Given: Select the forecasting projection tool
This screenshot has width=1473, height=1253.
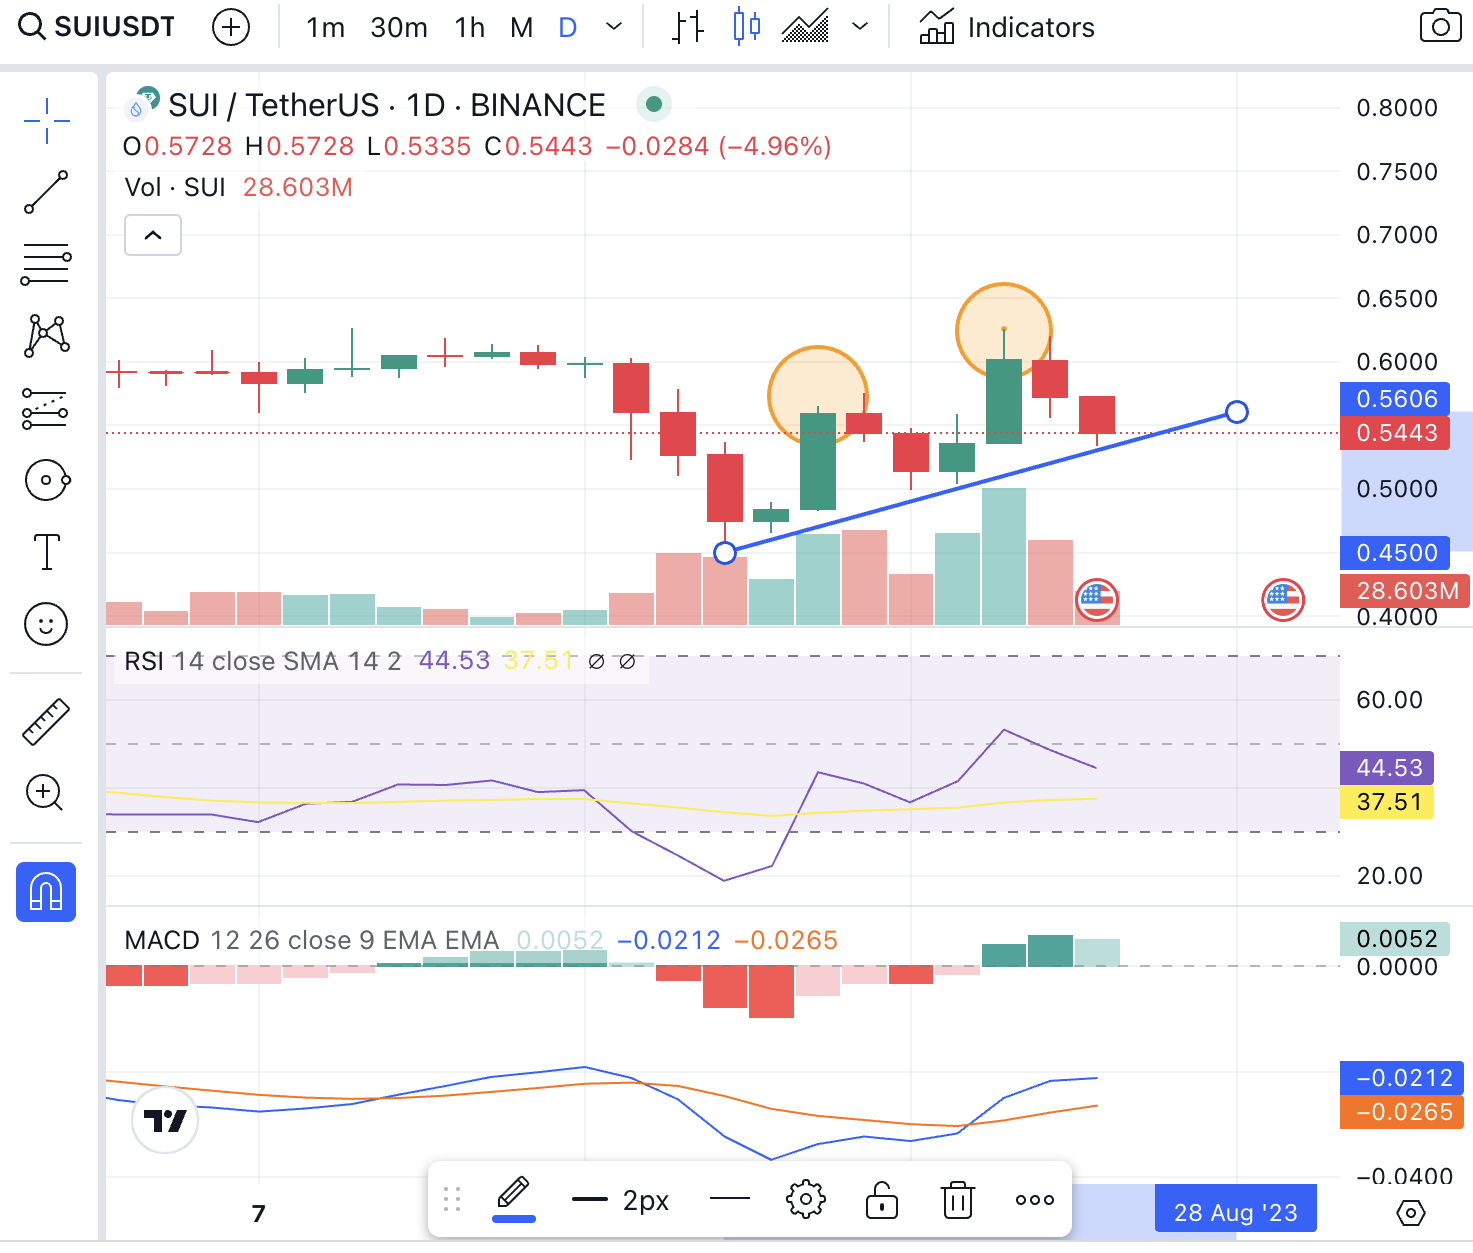Looking at the screenshot, I should 46,408.
